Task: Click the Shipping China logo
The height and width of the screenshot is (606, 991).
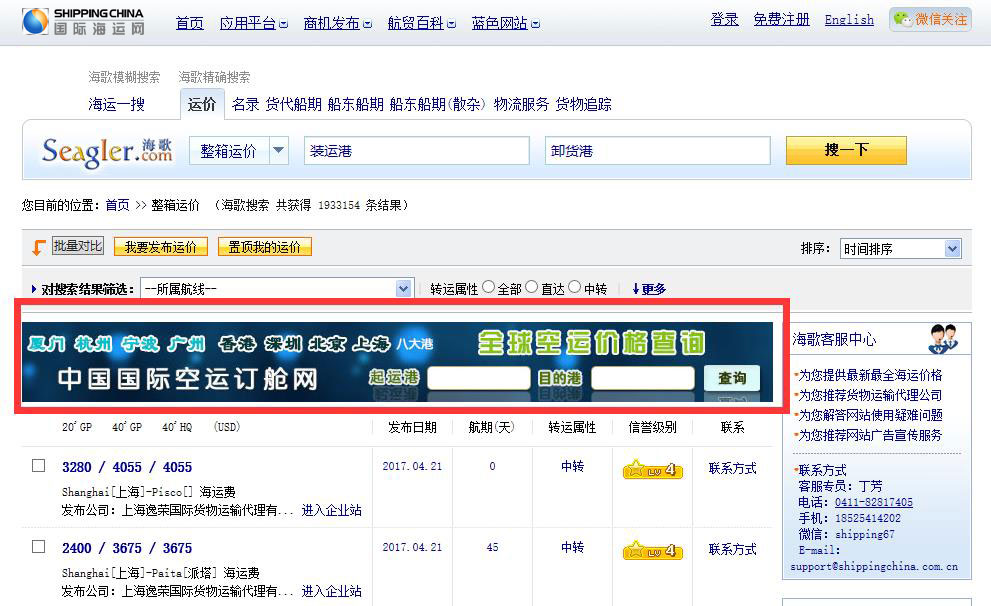Action: (83, 21)
